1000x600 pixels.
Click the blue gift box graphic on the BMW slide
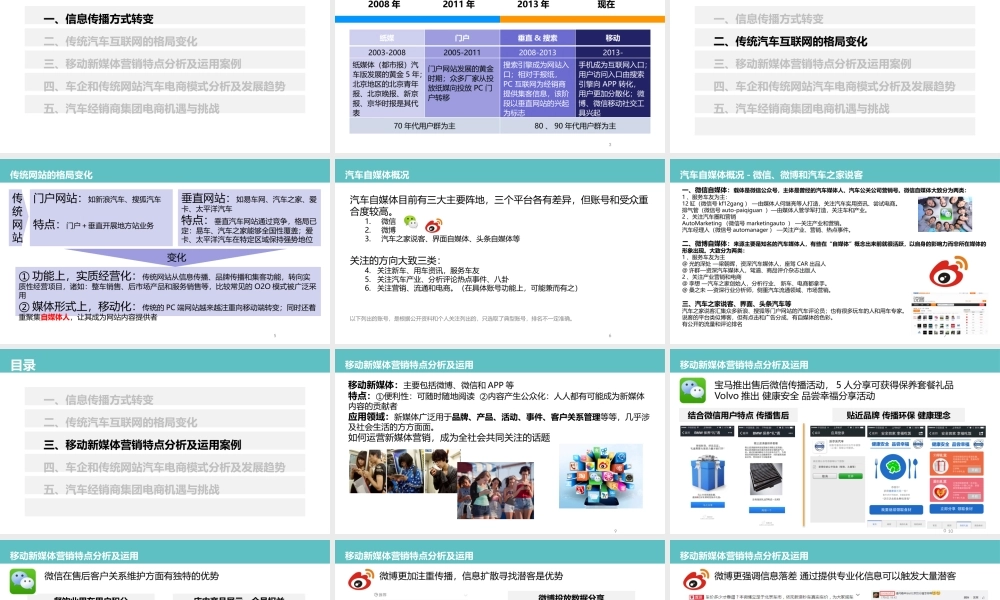(x=707, y=472)
